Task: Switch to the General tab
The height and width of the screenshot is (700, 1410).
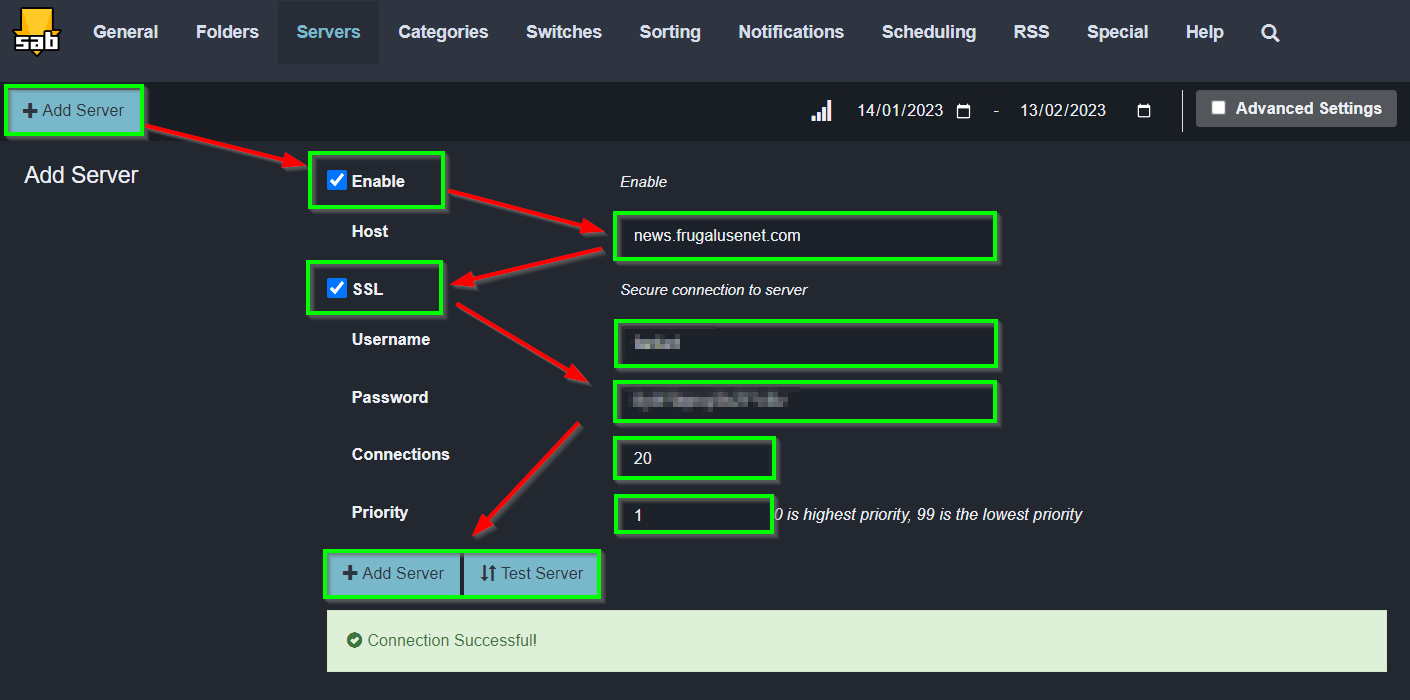Action: coord(126,32)
